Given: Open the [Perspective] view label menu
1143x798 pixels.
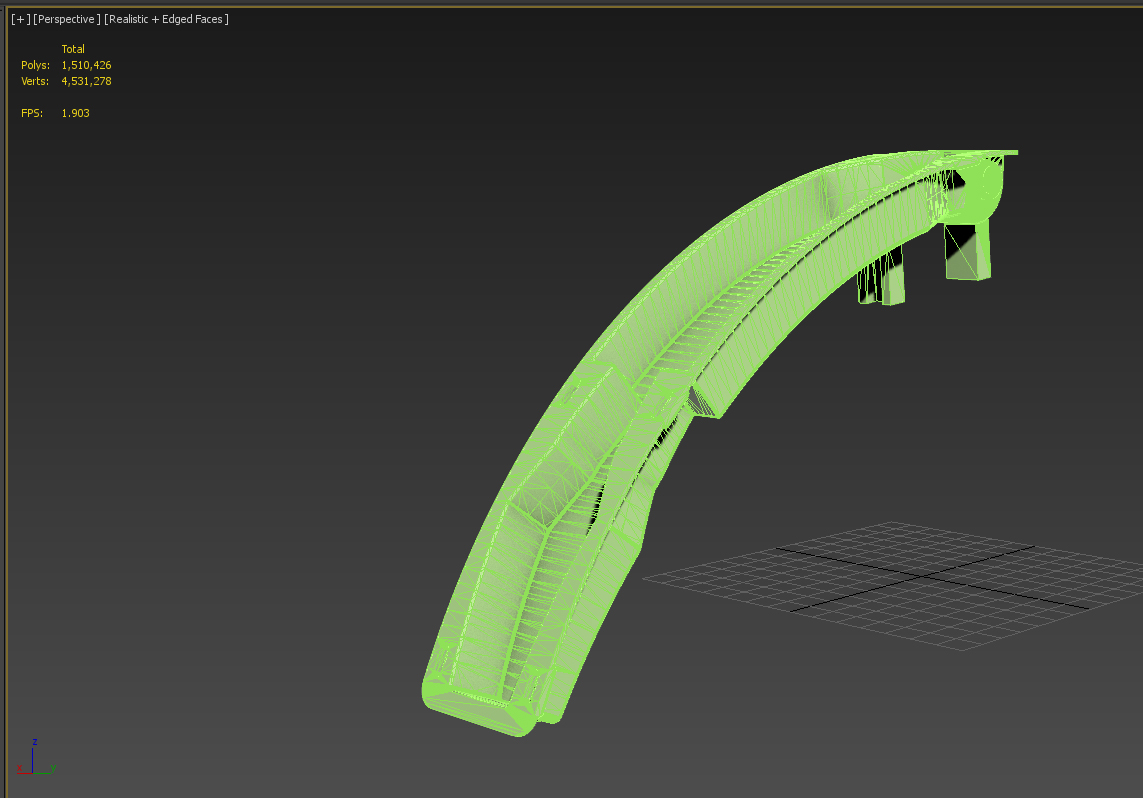Looking at the screenshot, I should [67, 19].
